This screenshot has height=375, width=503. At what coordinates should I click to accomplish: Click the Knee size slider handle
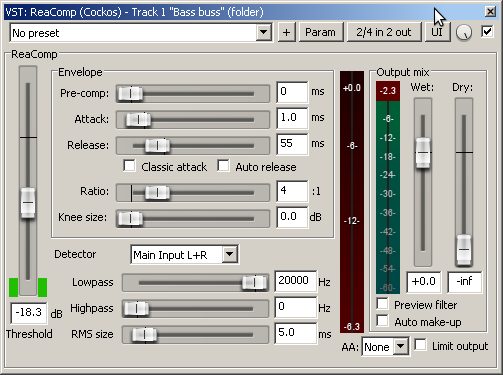[131, 218]
